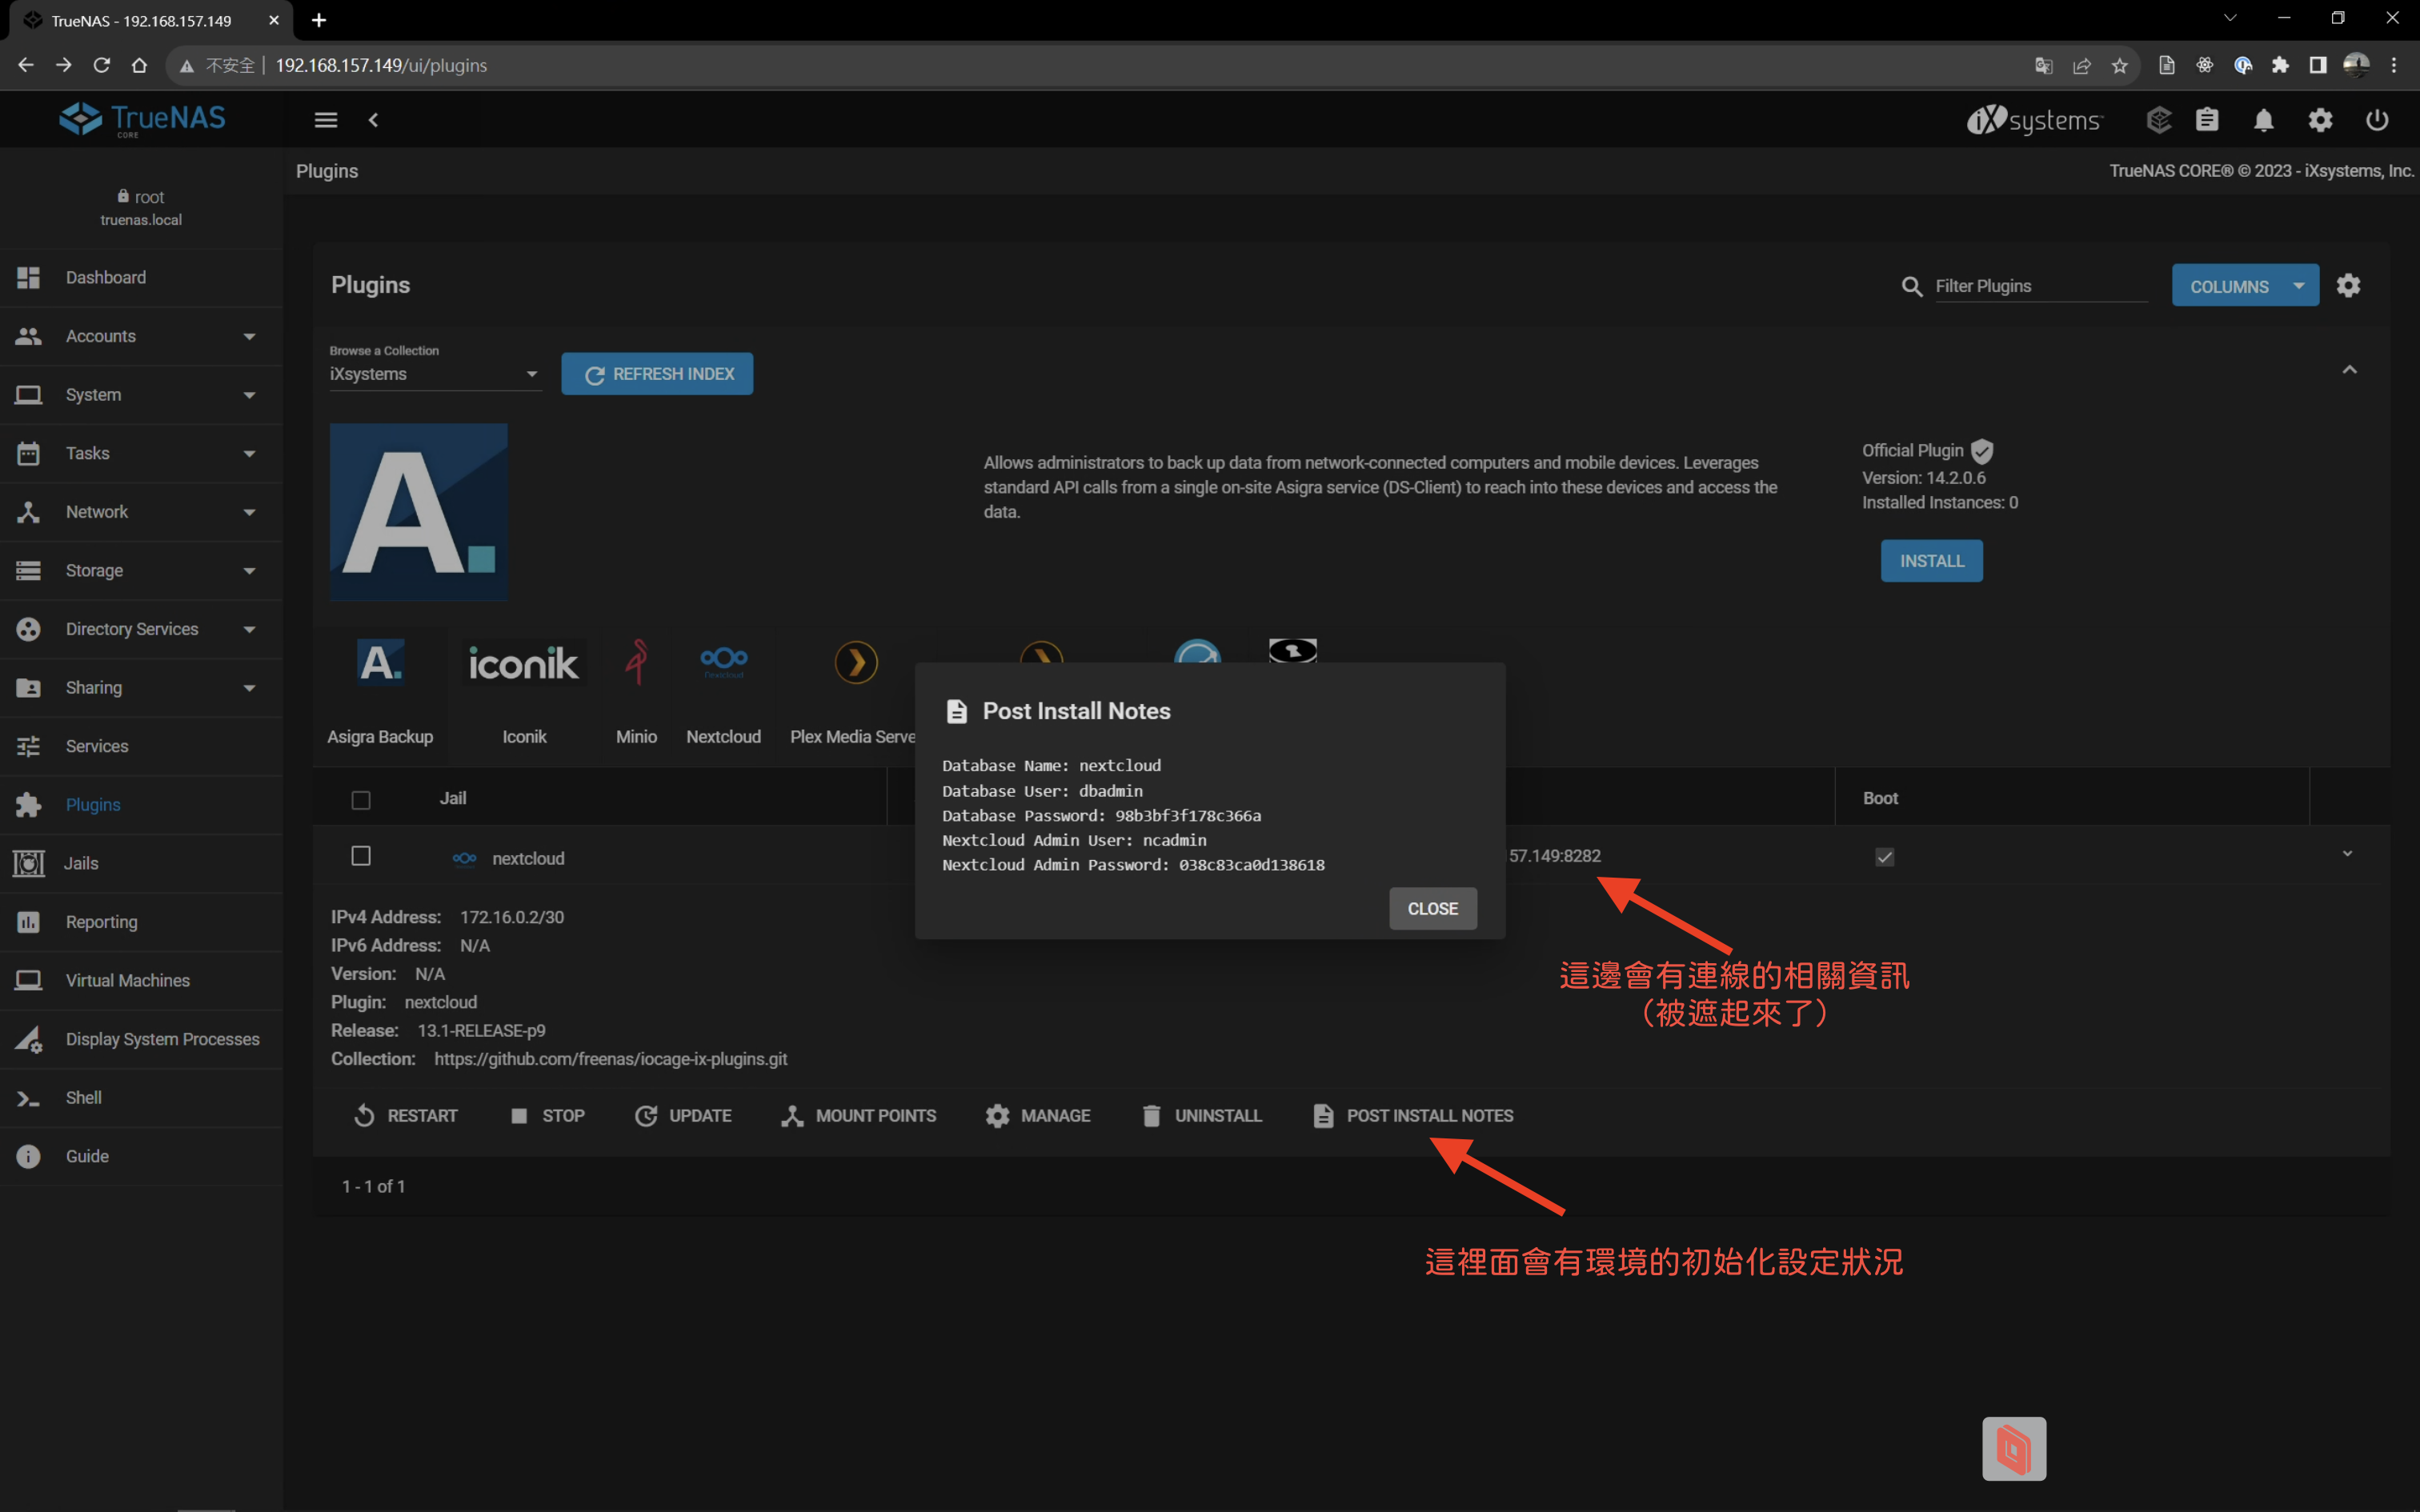Screen dimensions: 2420x1512
Task: Open the task manager clipboard icon
Action: pyautogui.click(x=2206, y=120)
